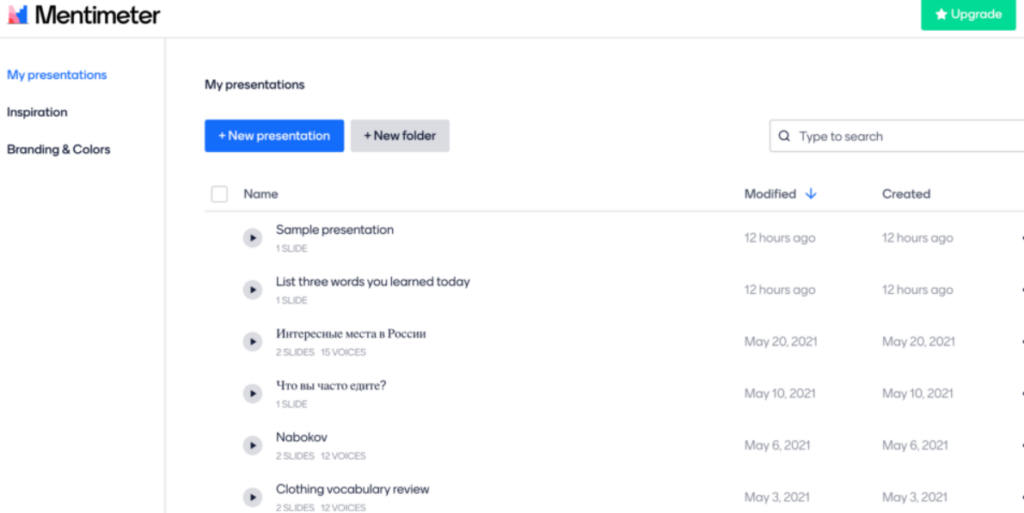
Task: Open List three words you learned today
Action: tap(373, 282)
